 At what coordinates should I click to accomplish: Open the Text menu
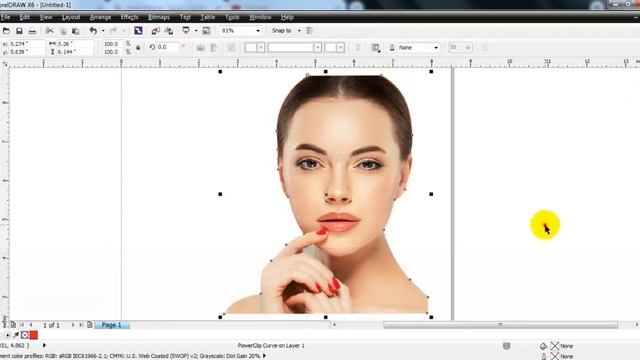(185, 17)
